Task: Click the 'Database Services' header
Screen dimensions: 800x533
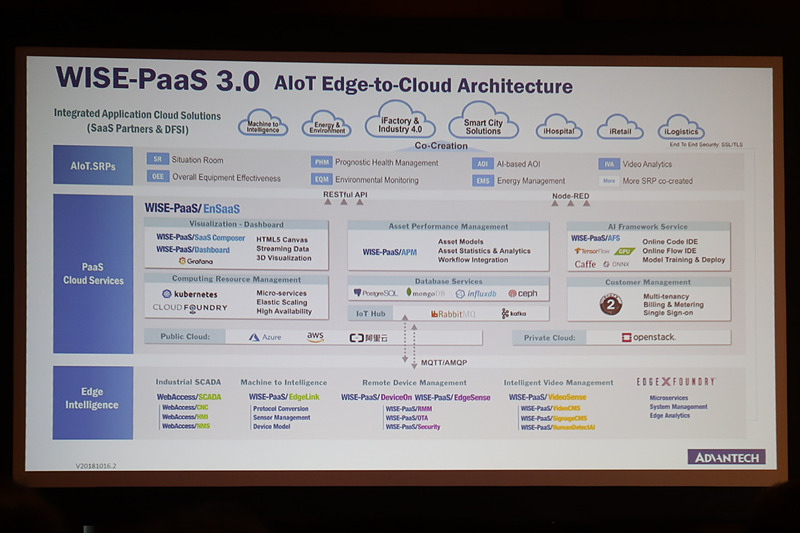Action: tap(448, 281)
